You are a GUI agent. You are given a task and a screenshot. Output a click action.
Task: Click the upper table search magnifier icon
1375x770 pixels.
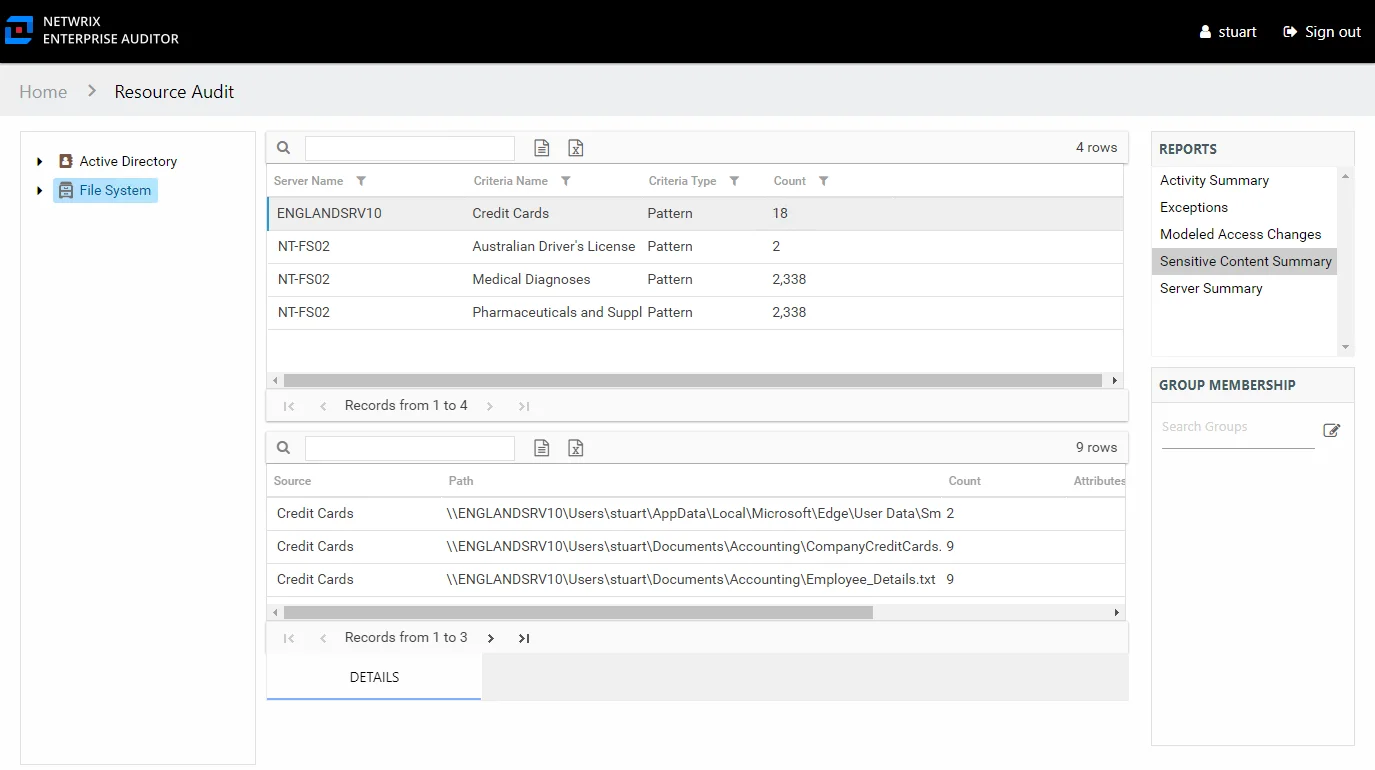pyautogui.click(x=284, y=148)
